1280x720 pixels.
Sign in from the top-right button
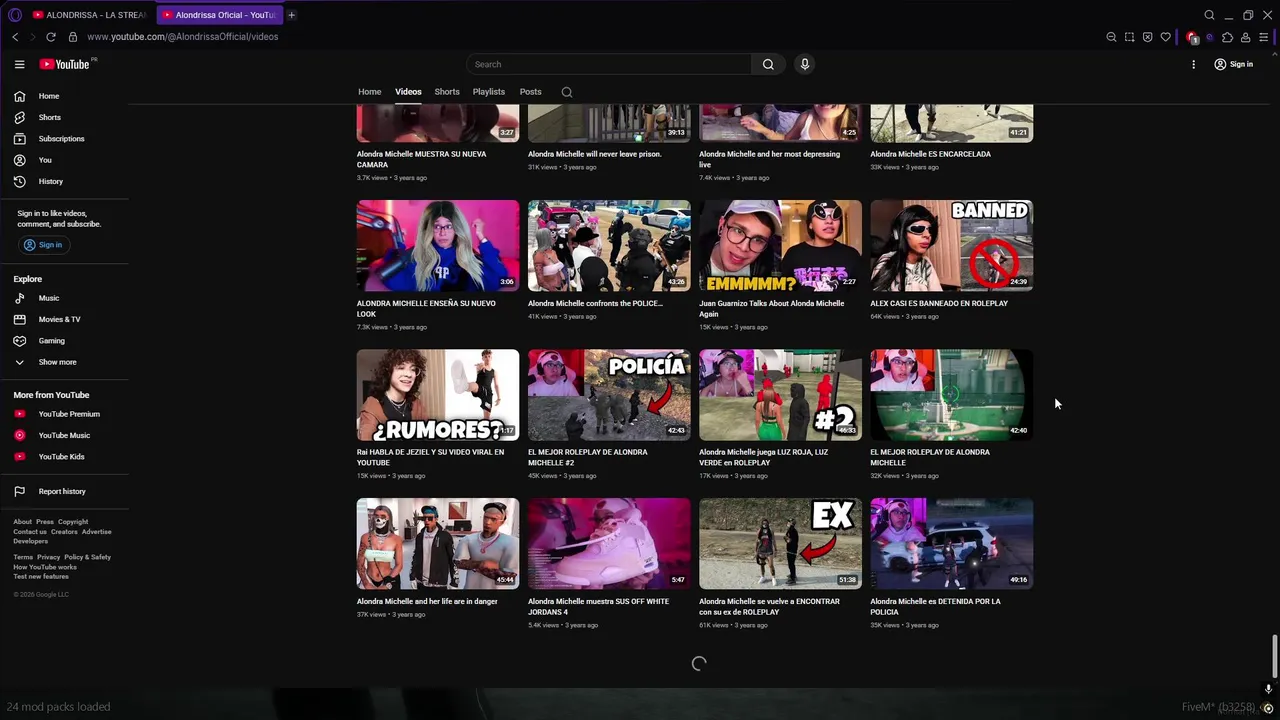click(x=1233, y=64)
